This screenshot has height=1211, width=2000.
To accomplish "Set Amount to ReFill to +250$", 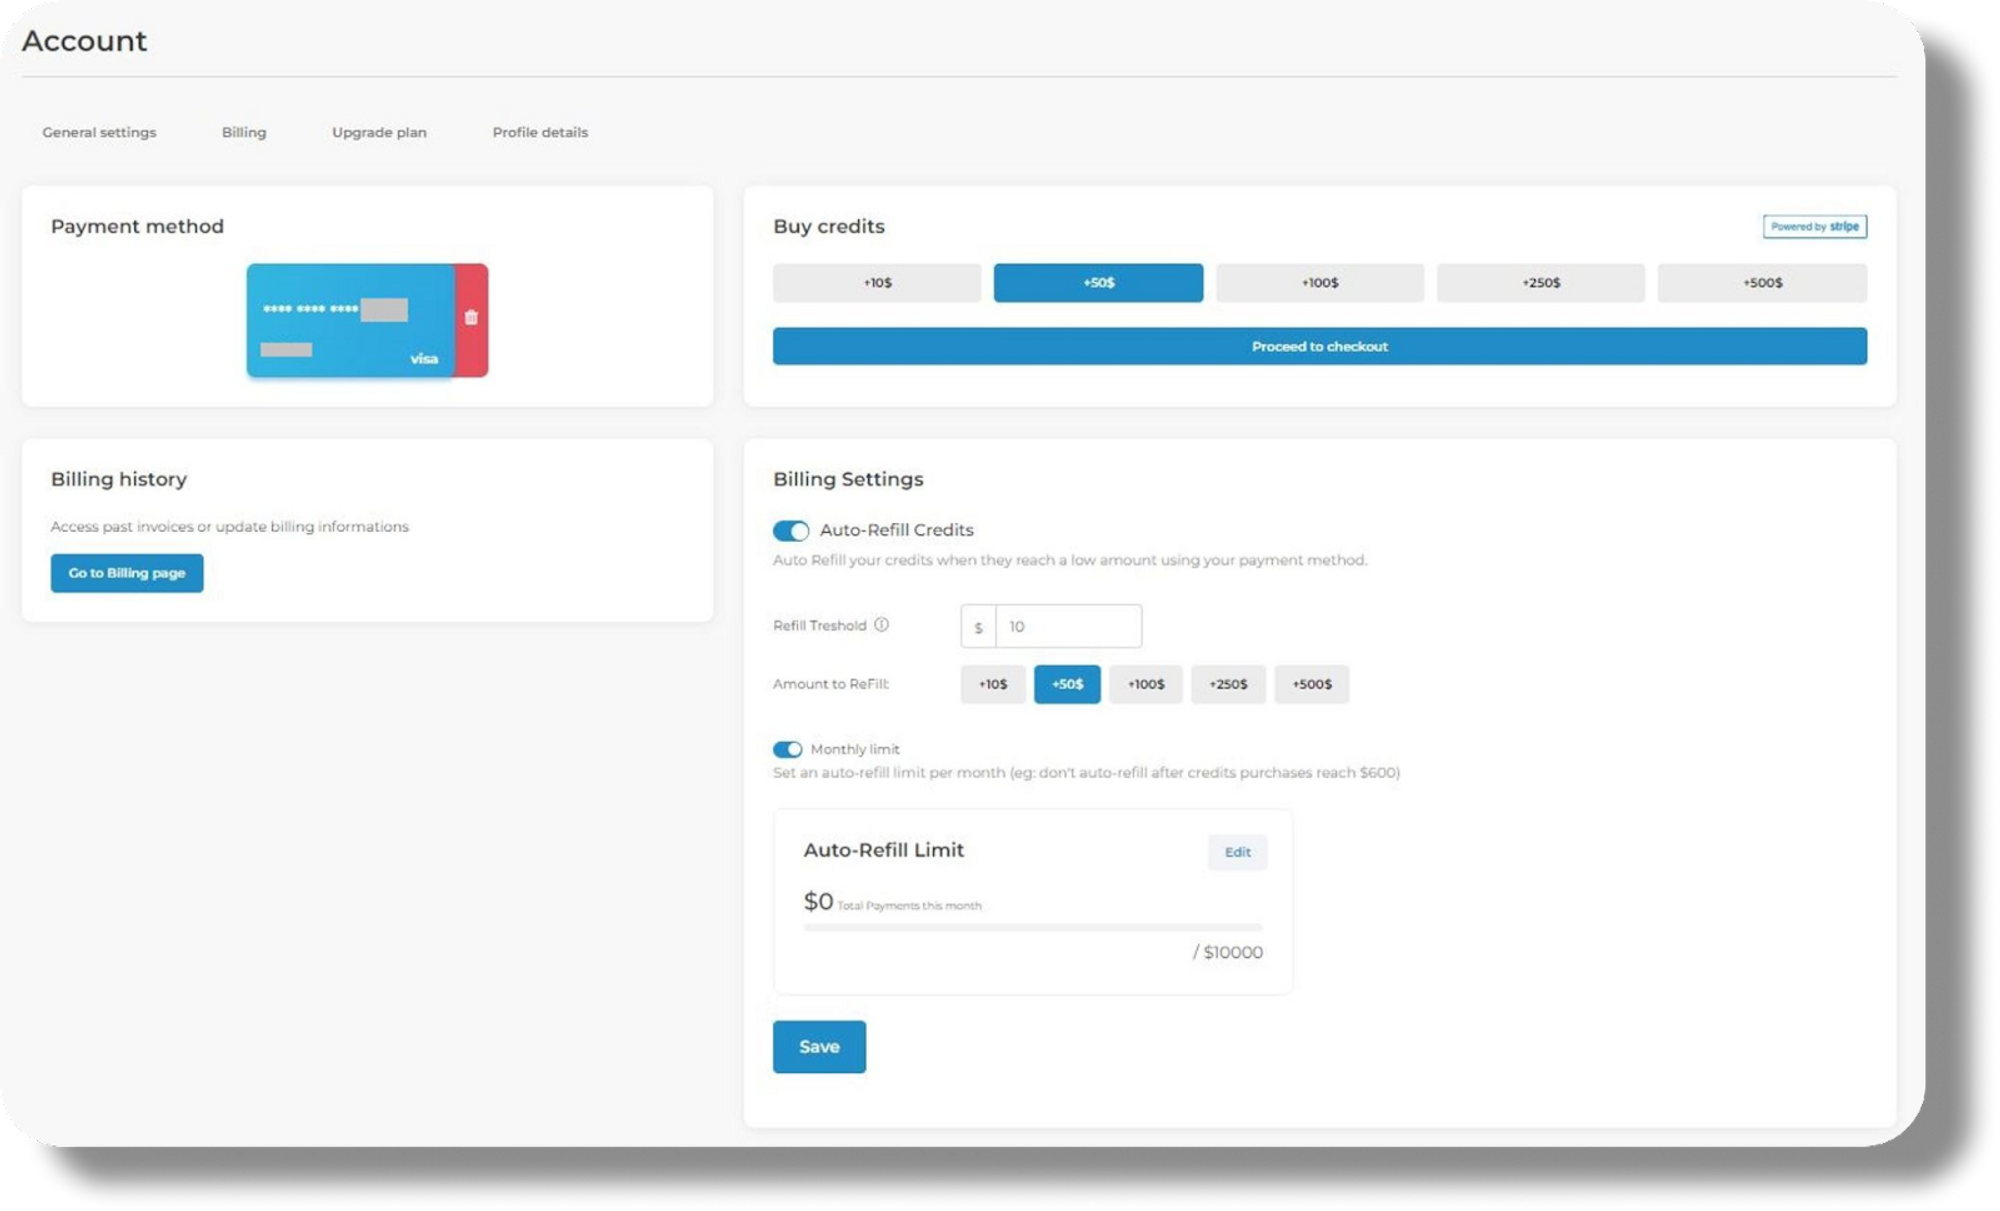I will click(1229, 685).
